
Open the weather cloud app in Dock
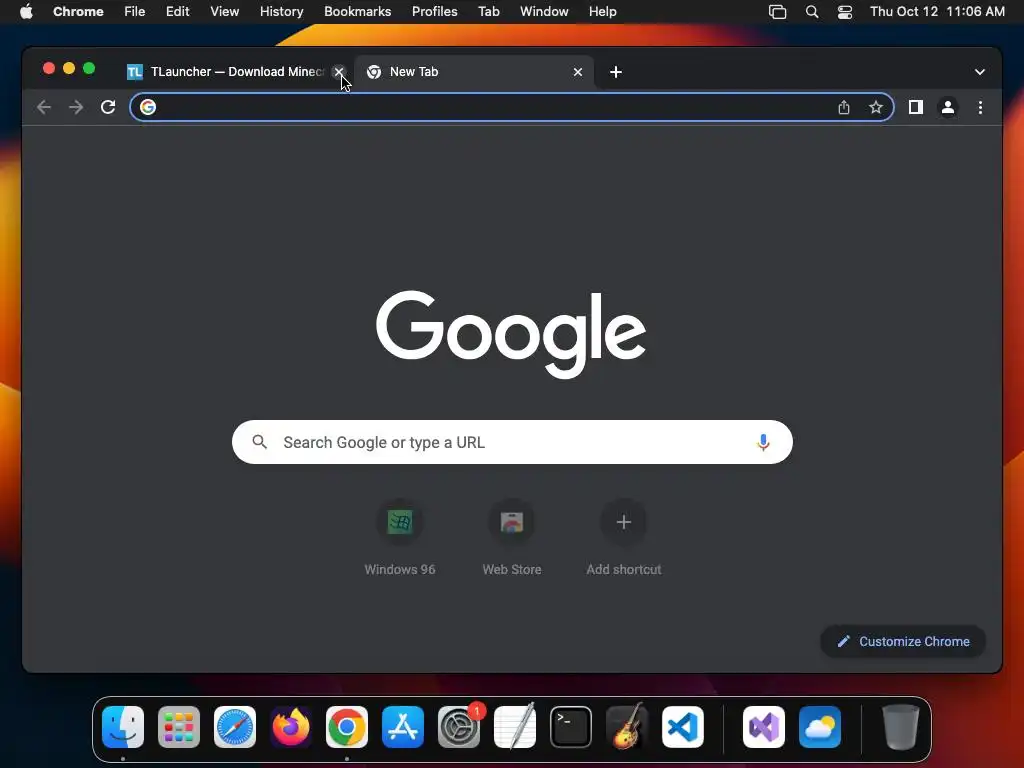coord(820,727)
